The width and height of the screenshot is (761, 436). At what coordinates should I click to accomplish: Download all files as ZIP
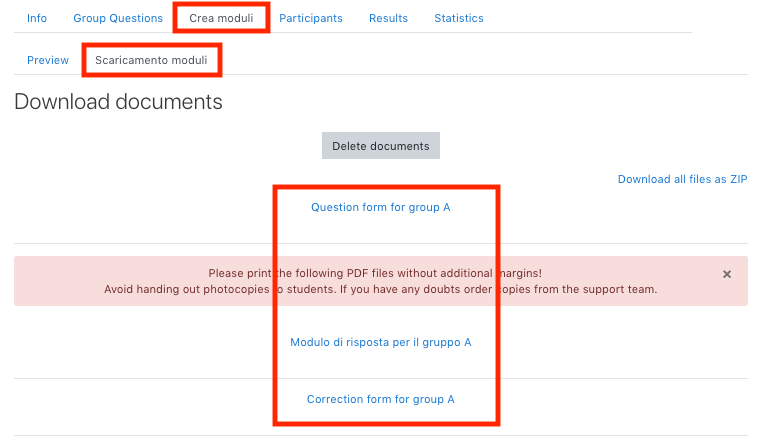(682, 179)
